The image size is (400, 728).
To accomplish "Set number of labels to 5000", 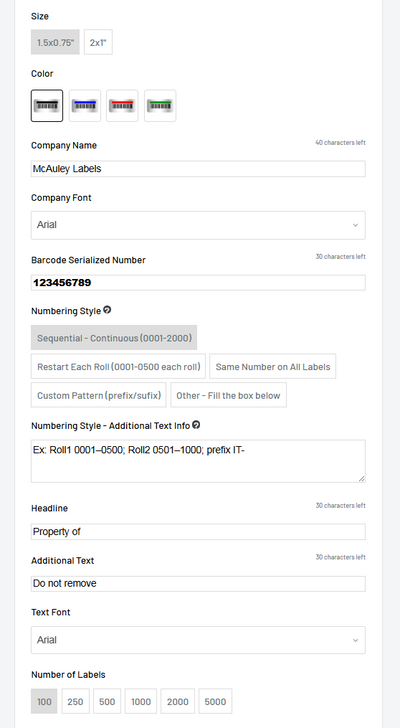I will click(x=215, y=701).
